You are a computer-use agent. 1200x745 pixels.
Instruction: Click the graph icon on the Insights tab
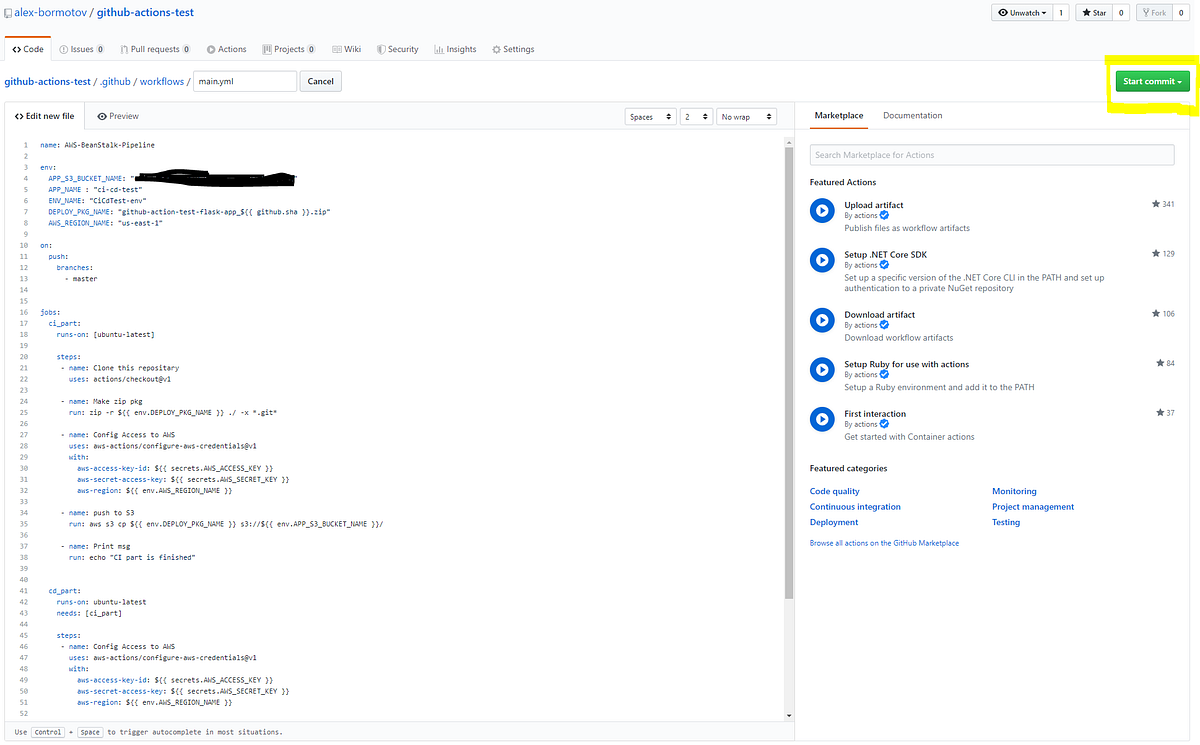tap(437, 48)
